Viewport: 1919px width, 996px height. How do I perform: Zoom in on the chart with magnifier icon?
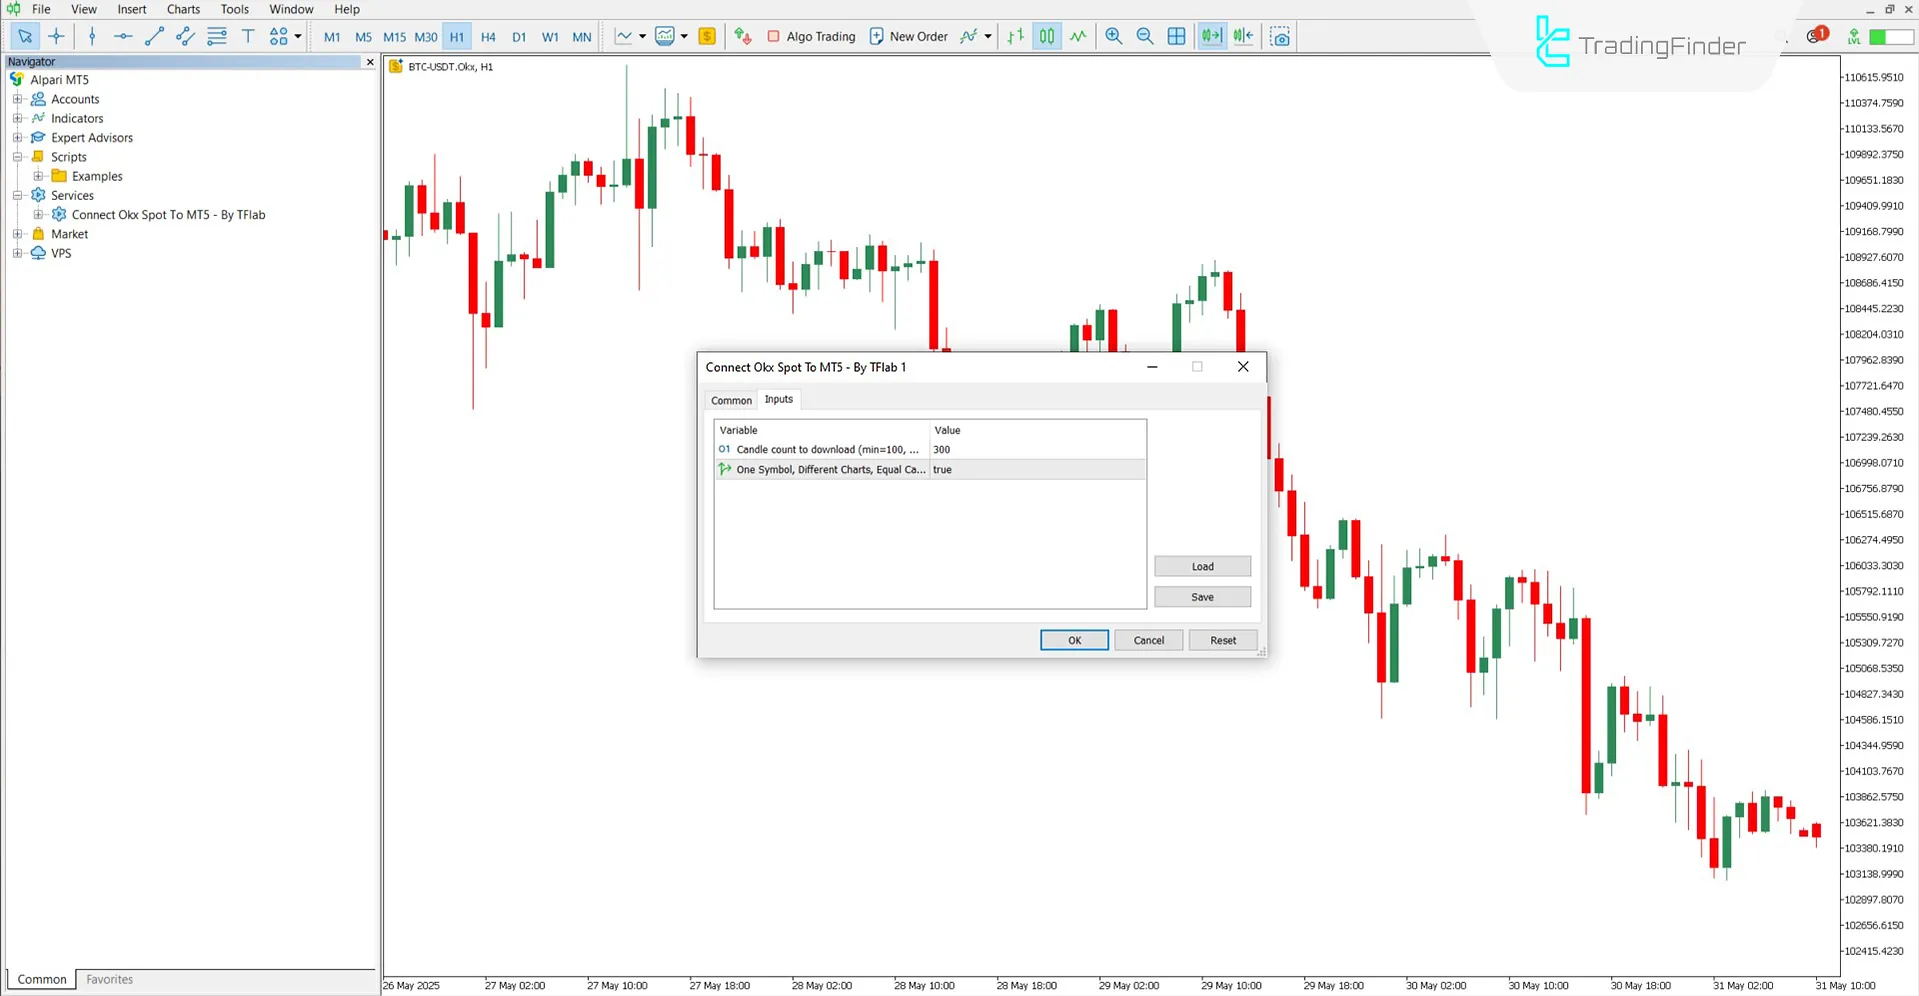coord(1113,36)
